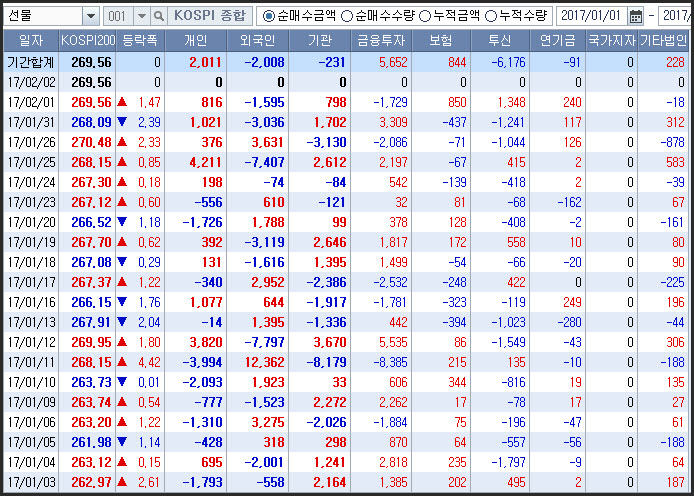
Task: Click the 금융투자 column header
Action: coord(381,41)
